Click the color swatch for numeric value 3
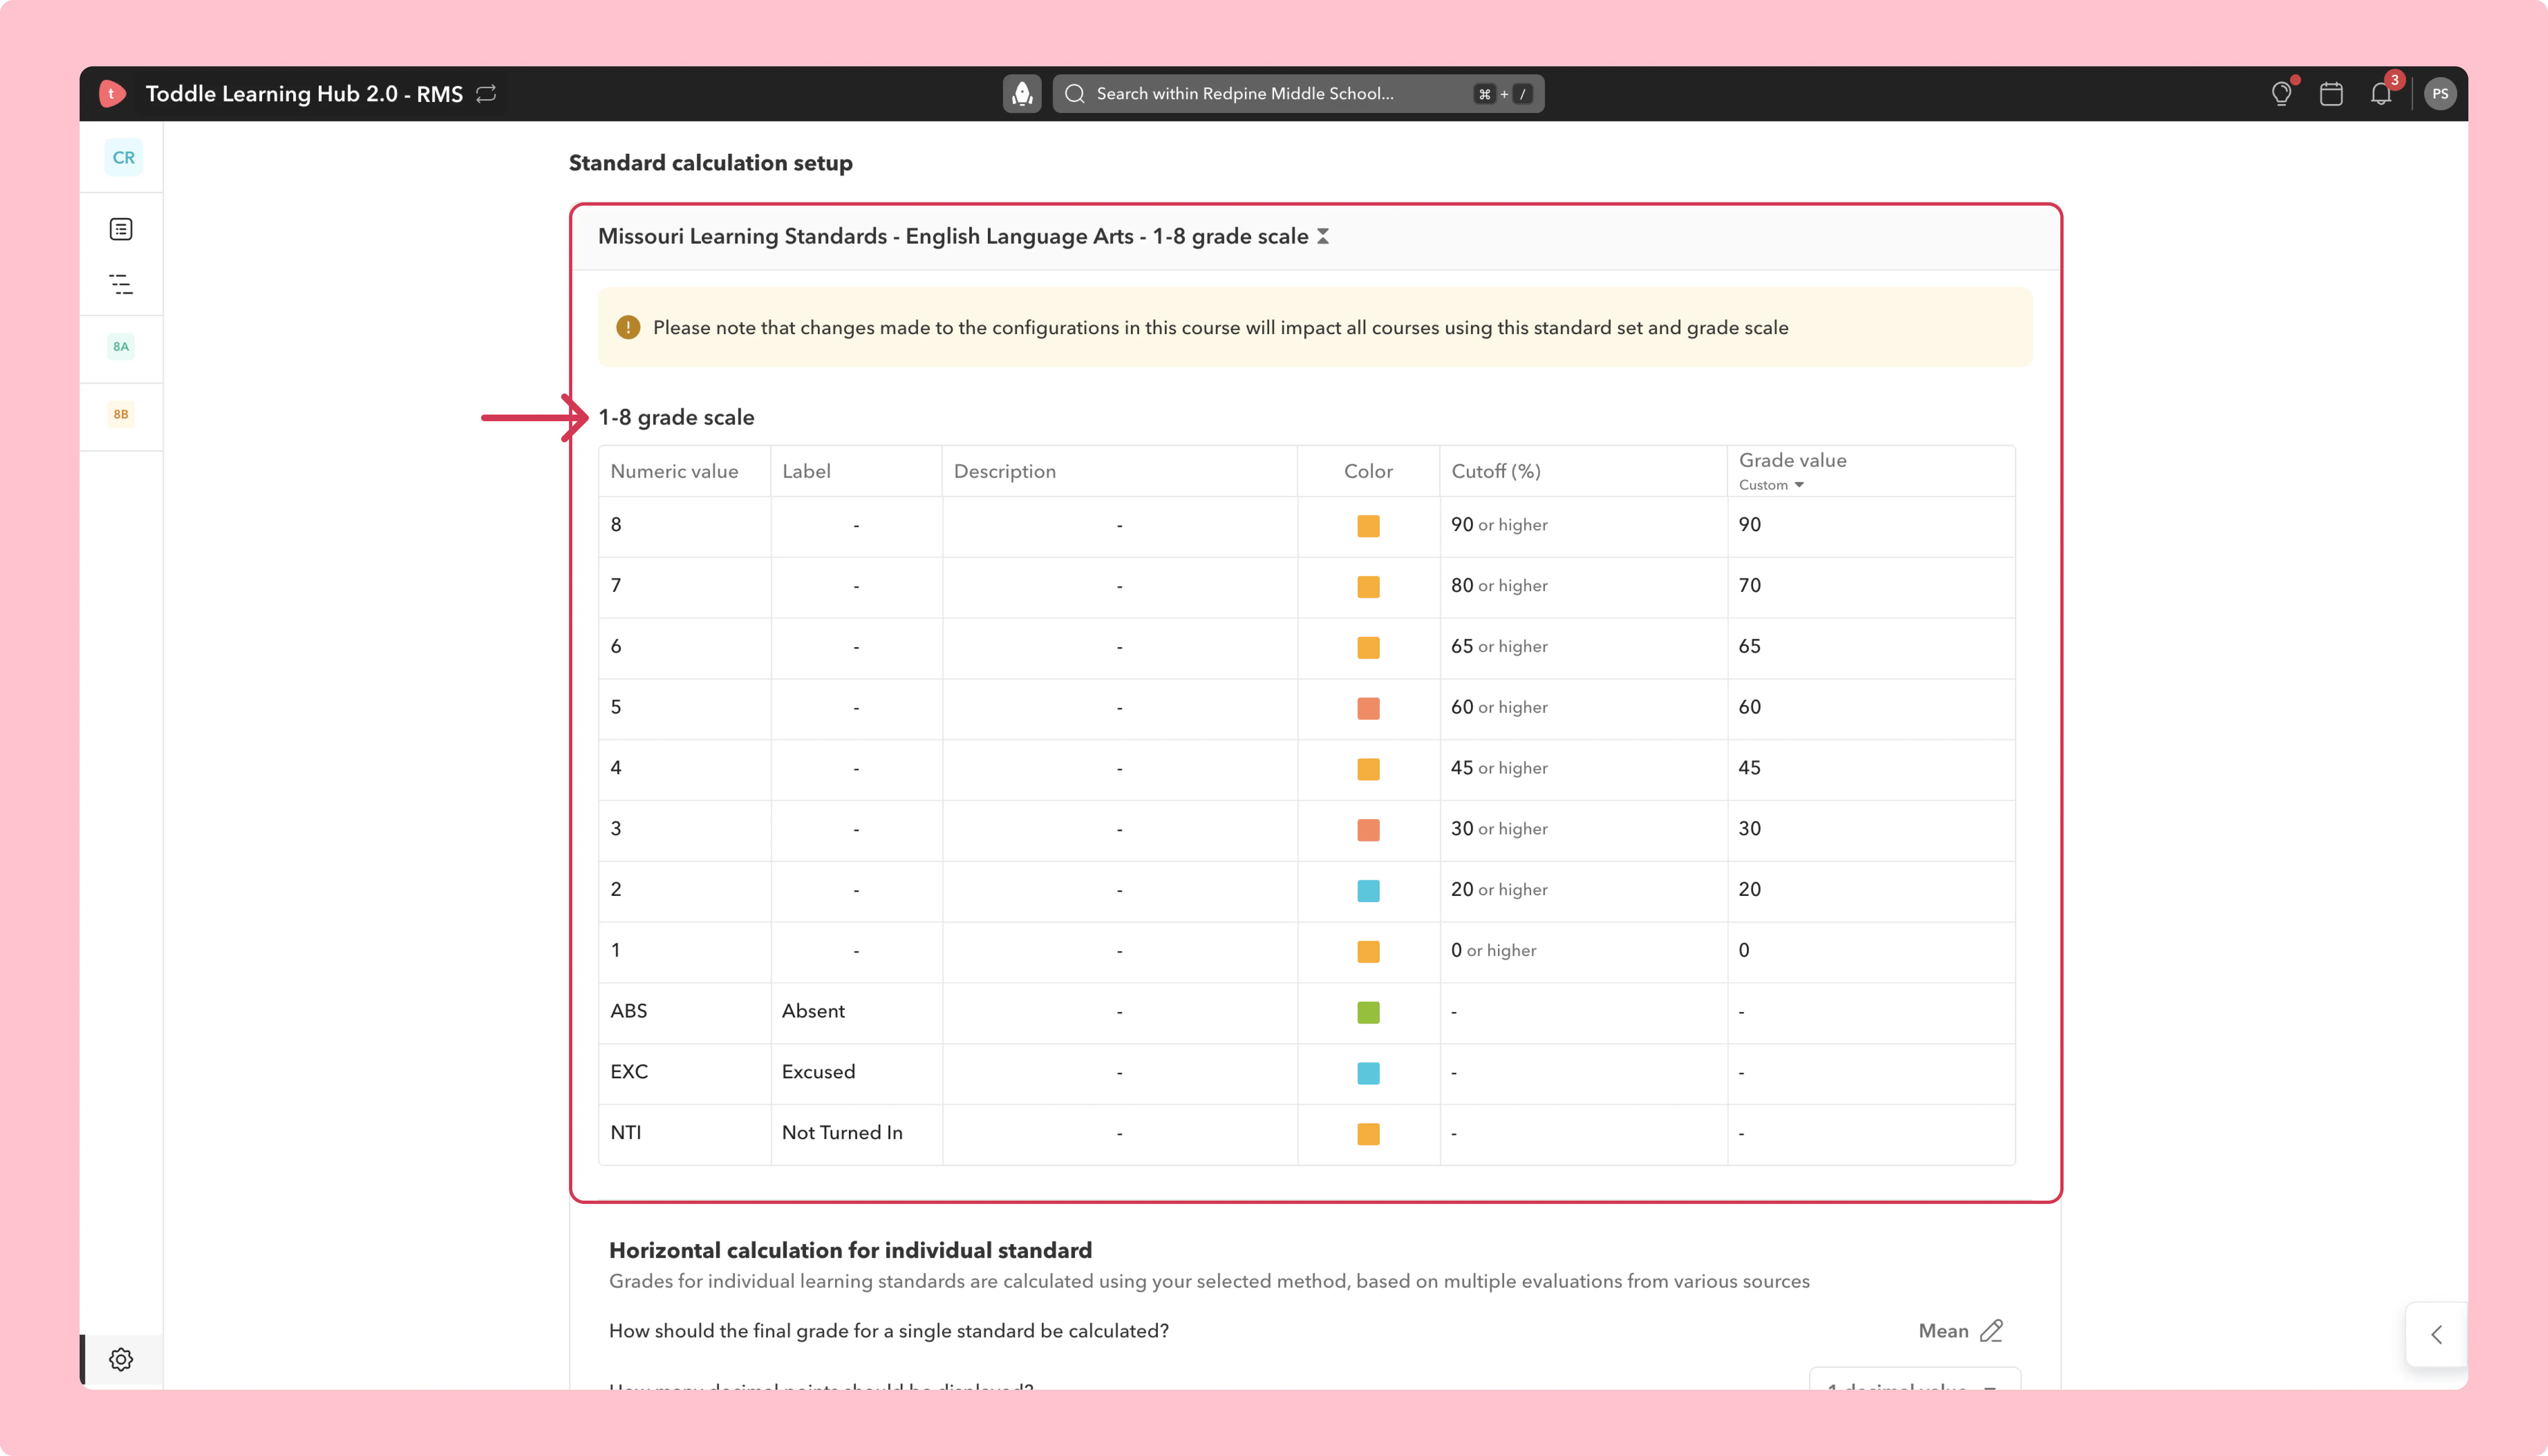Screen dimensions: 2548x1456 point(1368,830)
